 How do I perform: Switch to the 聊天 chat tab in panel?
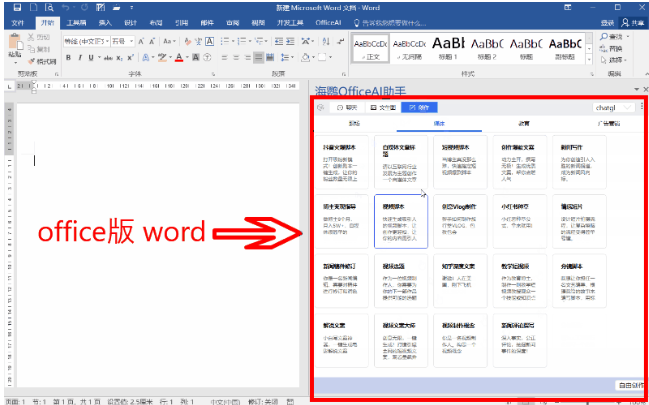347,108
